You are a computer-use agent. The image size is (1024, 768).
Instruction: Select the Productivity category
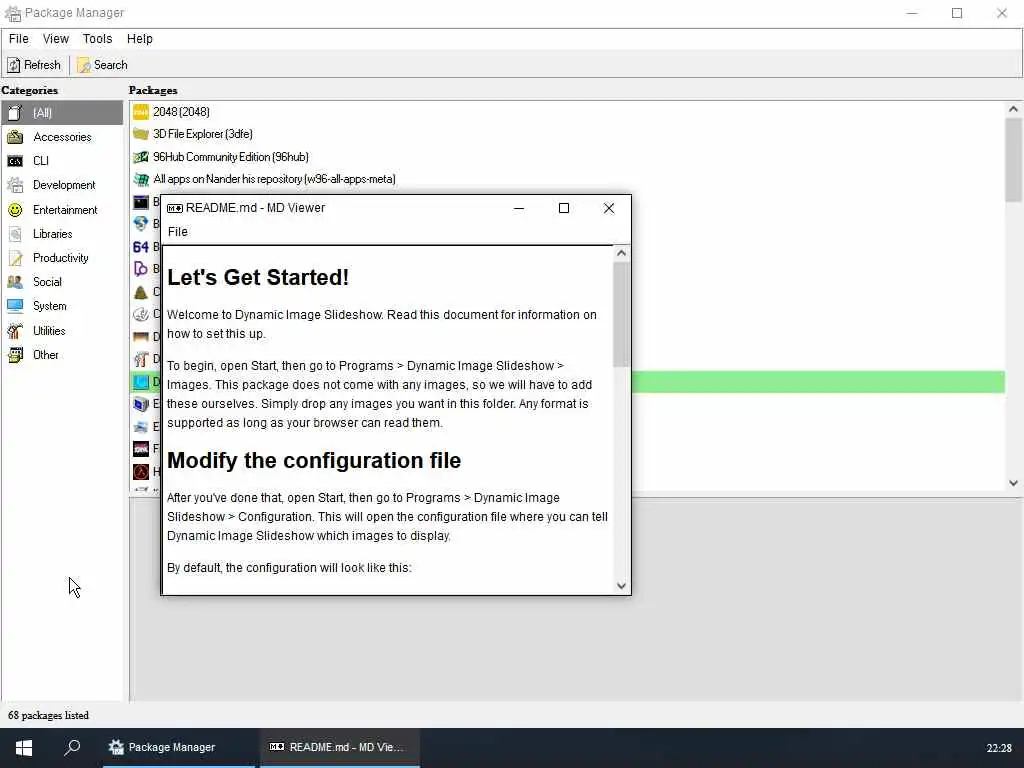pos(62,258)
